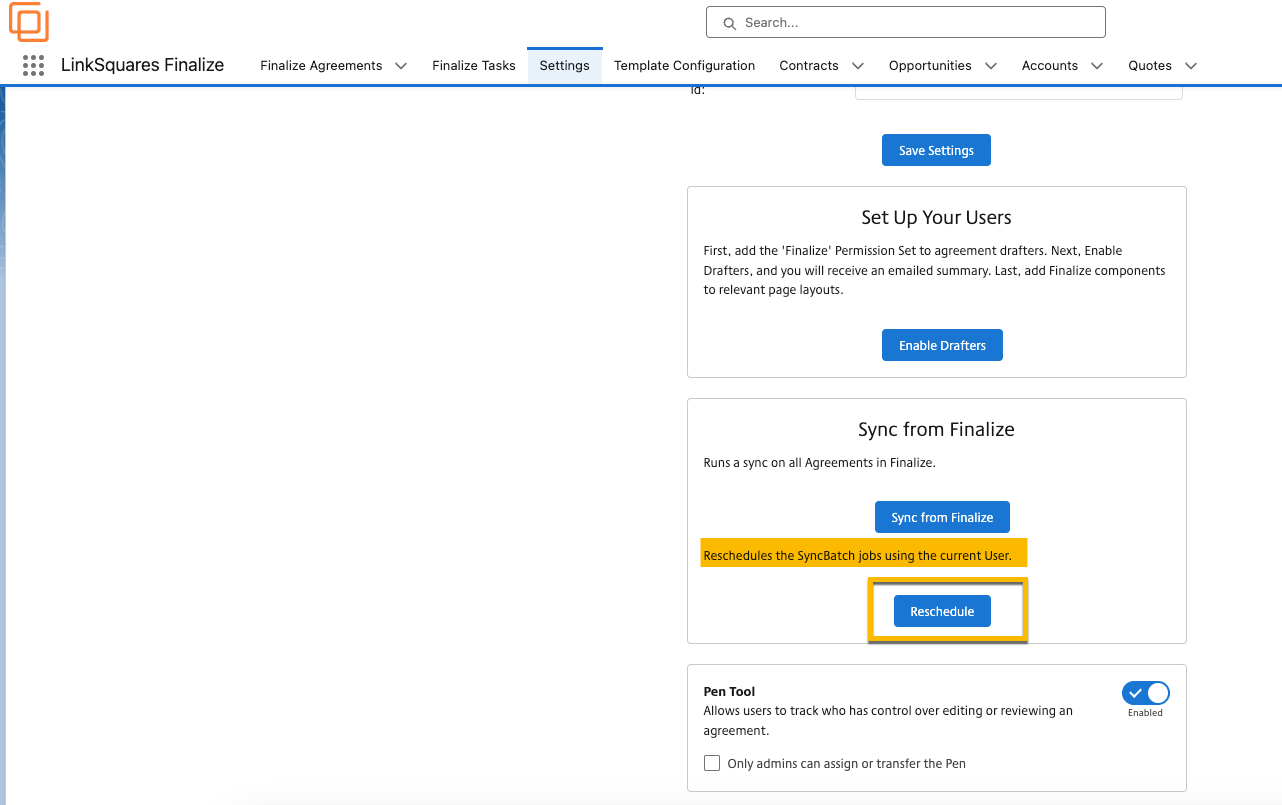Open the Accounts tab

coord(1049,65)
